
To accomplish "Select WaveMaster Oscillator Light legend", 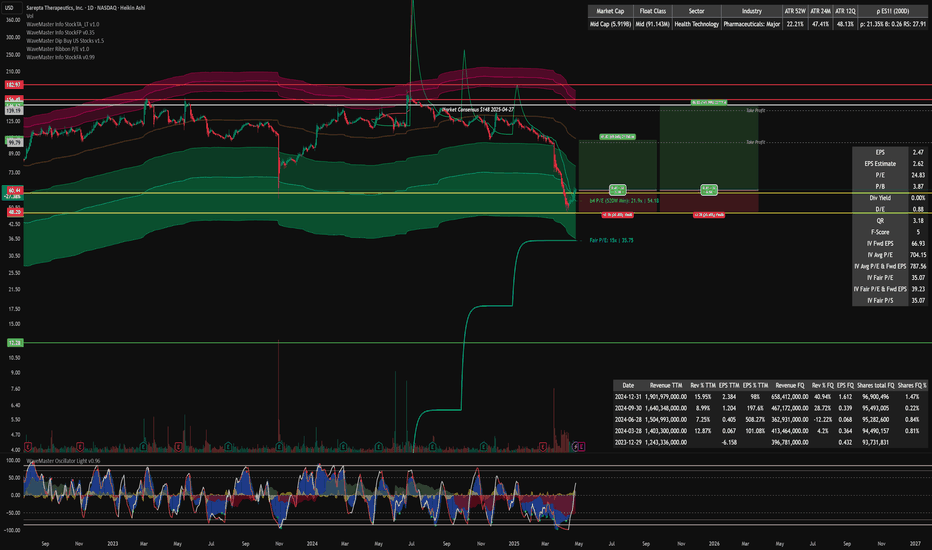I will coord(64,461).
